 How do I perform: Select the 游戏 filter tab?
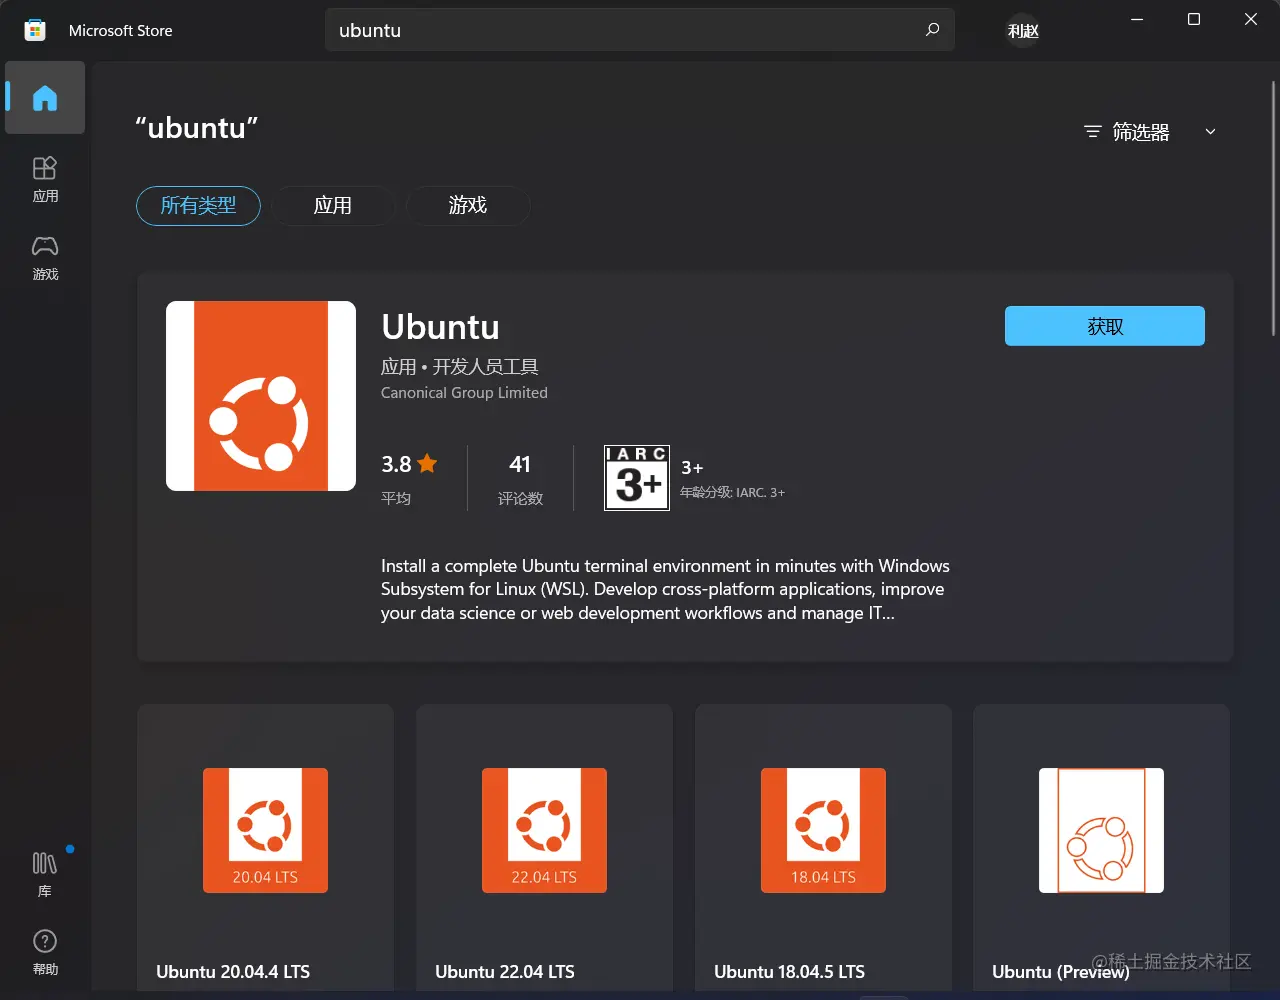(468, 206)
